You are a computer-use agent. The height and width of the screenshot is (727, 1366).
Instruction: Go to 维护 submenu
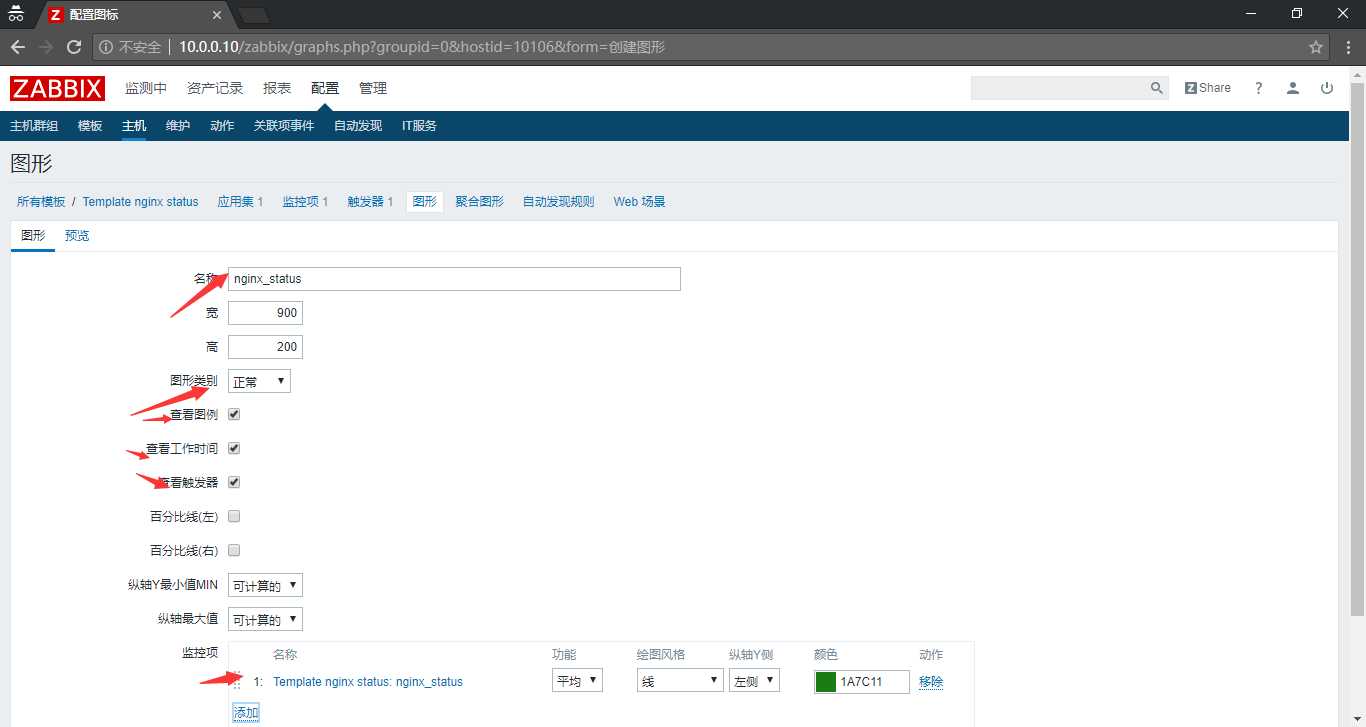click(178, 126)
